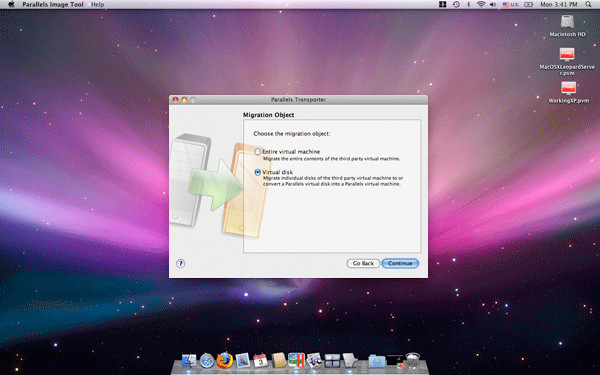Open Preview from the dock
Image resolution: width=600 pixels, height=375 pixels.
314,360
